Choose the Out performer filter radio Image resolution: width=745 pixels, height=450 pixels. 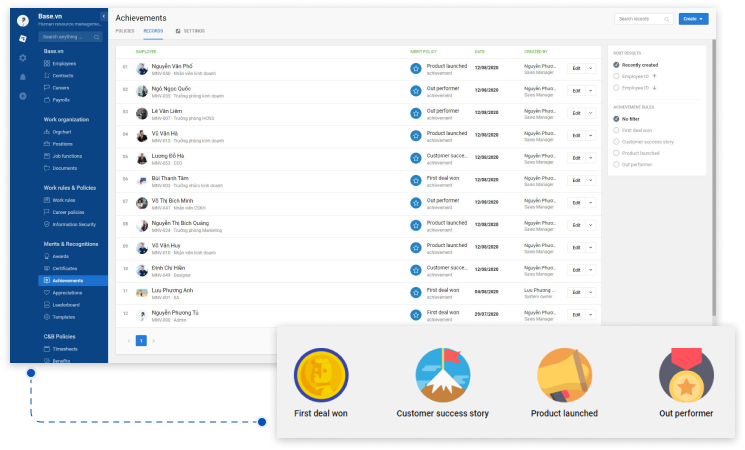tap(616, 163)
